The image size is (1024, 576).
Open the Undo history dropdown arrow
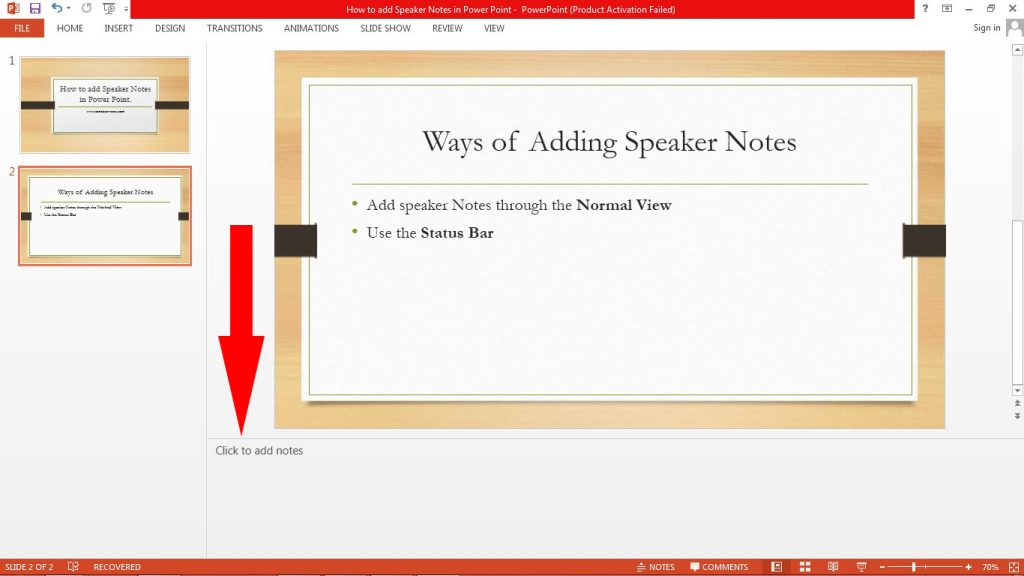point(67,8)
